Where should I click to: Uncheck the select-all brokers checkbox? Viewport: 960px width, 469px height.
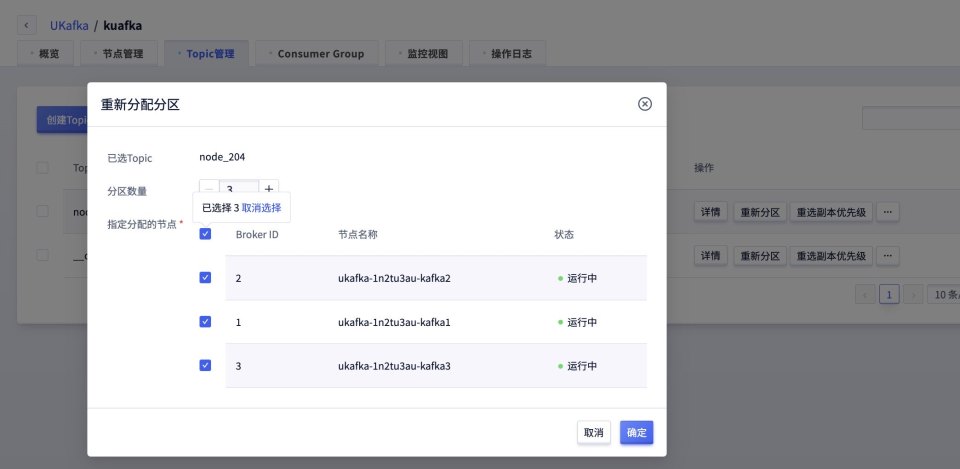205,234
